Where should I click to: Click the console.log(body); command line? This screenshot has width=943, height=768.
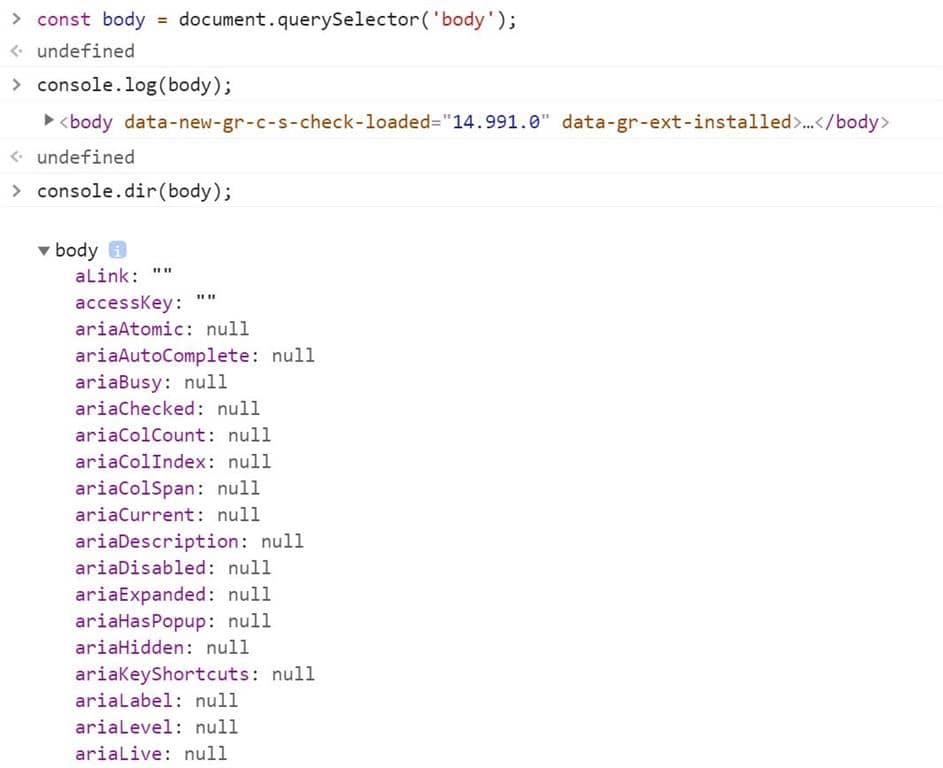click(x=134, y=85)
